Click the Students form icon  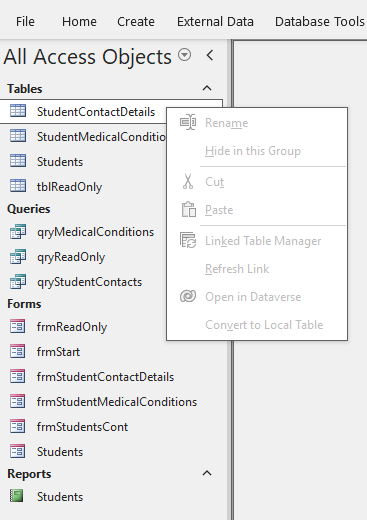tap(18, 452)
